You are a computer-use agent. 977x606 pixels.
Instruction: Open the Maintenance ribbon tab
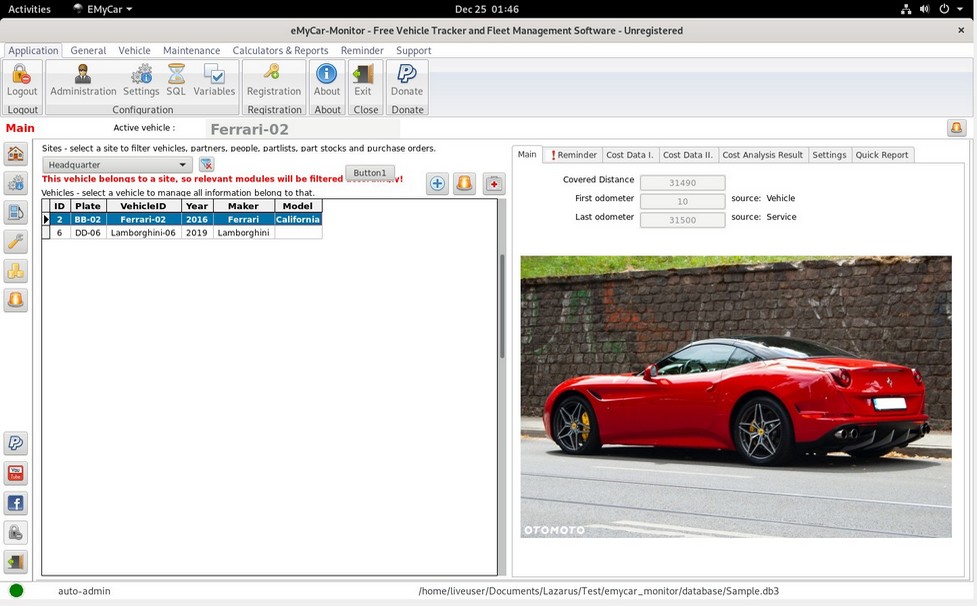pos(191,50)
